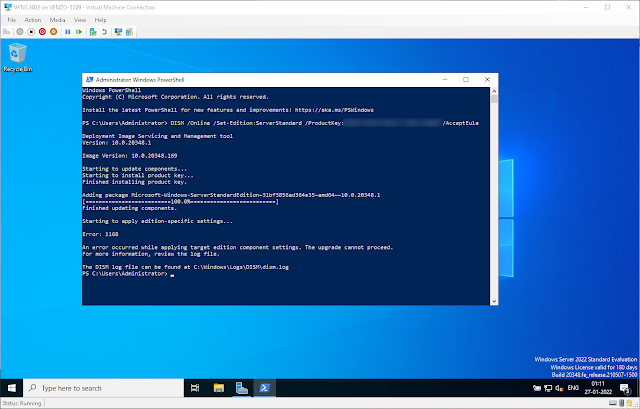The width and height of the screenshot is (640, 409).
Task: Click the 'Adding package Microsoft-Windows-ServerStandardEdition' line
Action: pos(231,195)
